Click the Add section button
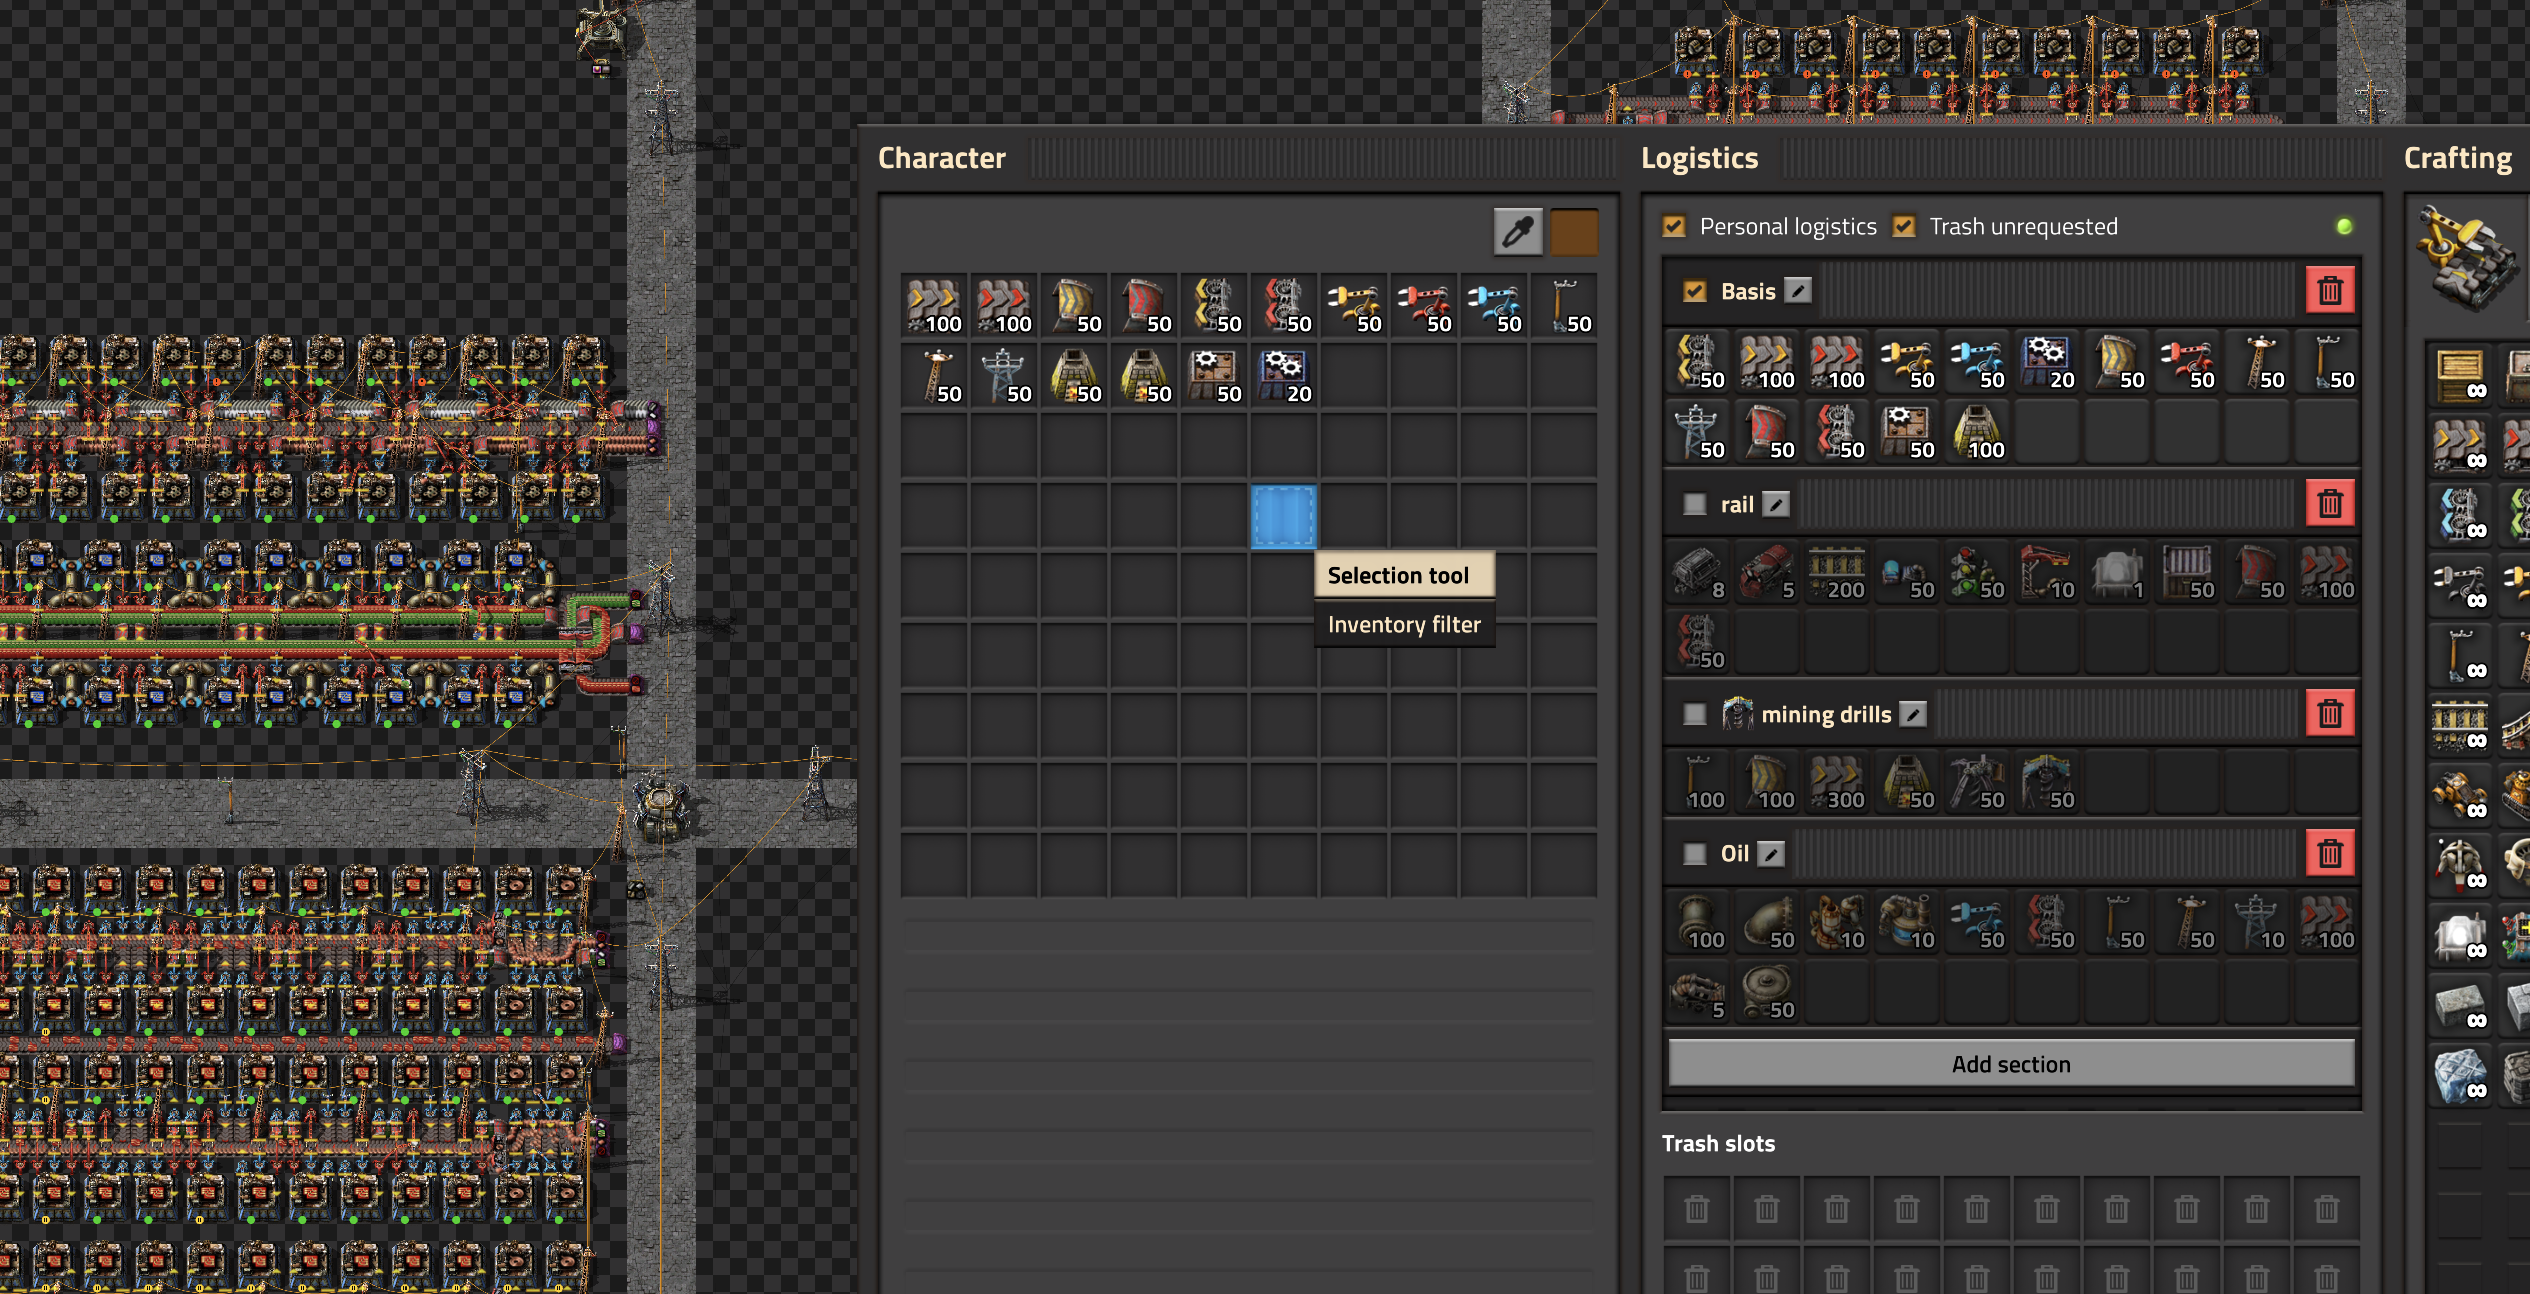The height and width of the screenshot is (1294, 2530). [2011, 1064]
